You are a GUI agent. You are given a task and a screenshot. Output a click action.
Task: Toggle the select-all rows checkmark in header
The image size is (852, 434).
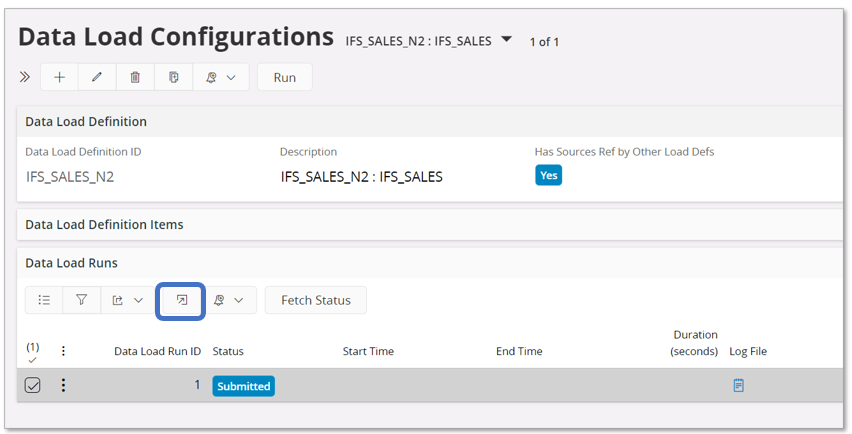[32, 358]
